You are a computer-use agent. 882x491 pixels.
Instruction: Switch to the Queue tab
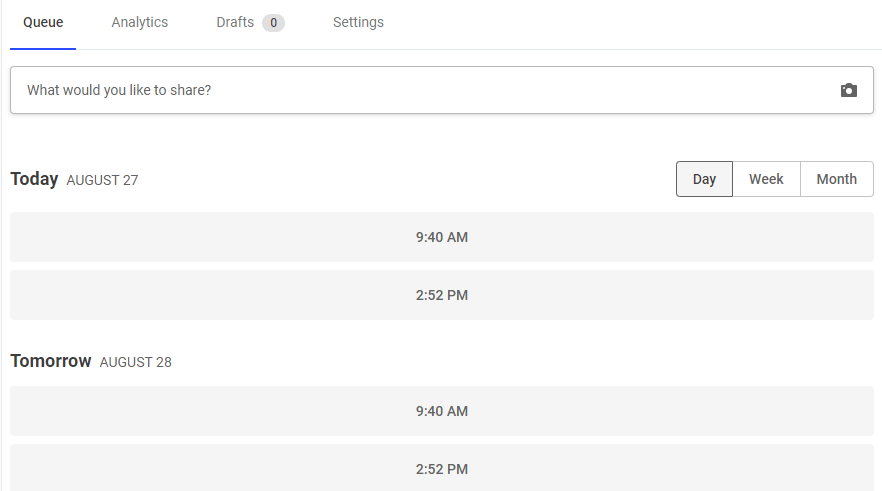[43, 22]
